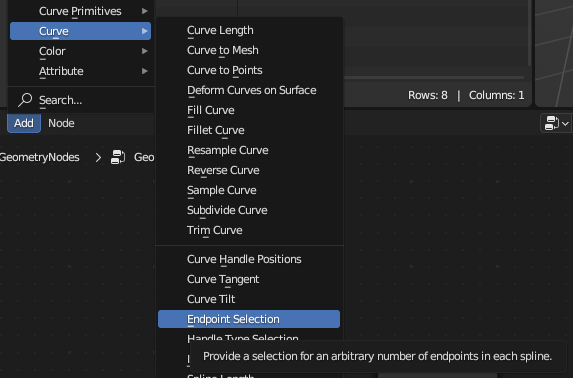Add a Subdivide Curve node

click(x=249, y=210)
